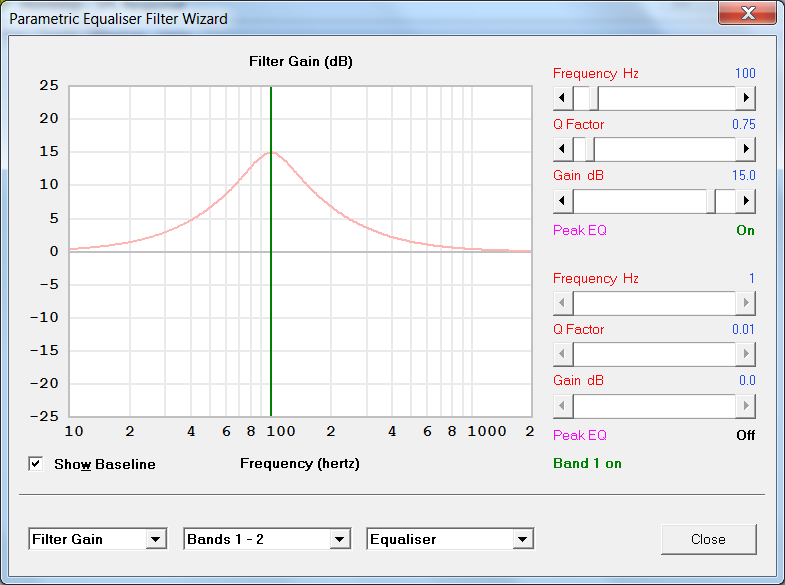Click the Close button

tap(708, 539)
